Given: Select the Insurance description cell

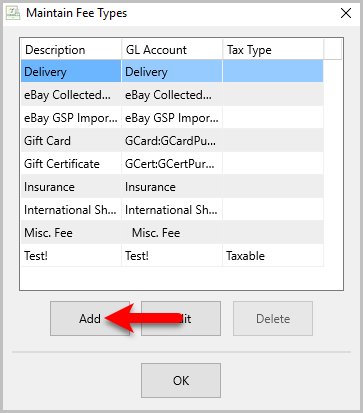Looking at the screenshot, I should (71, 187).
